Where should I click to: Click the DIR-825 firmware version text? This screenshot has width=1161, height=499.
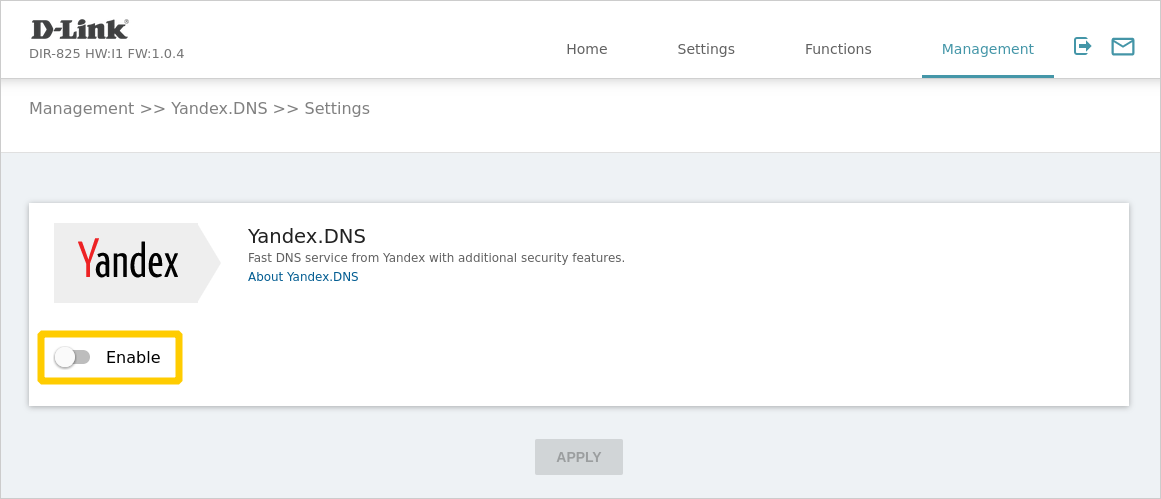coord(106,54)
